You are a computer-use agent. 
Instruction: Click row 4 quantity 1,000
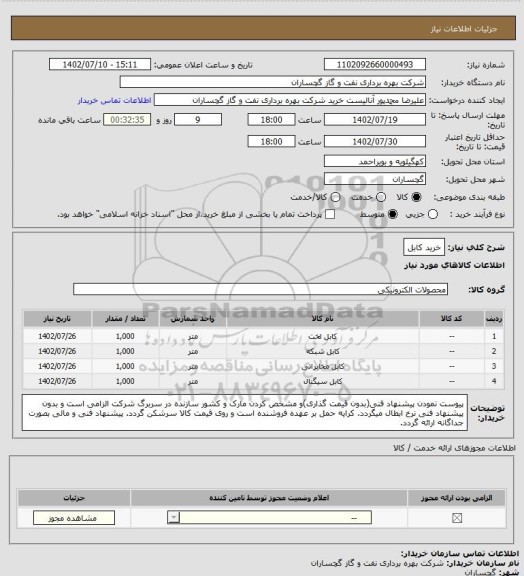point(125,382)
